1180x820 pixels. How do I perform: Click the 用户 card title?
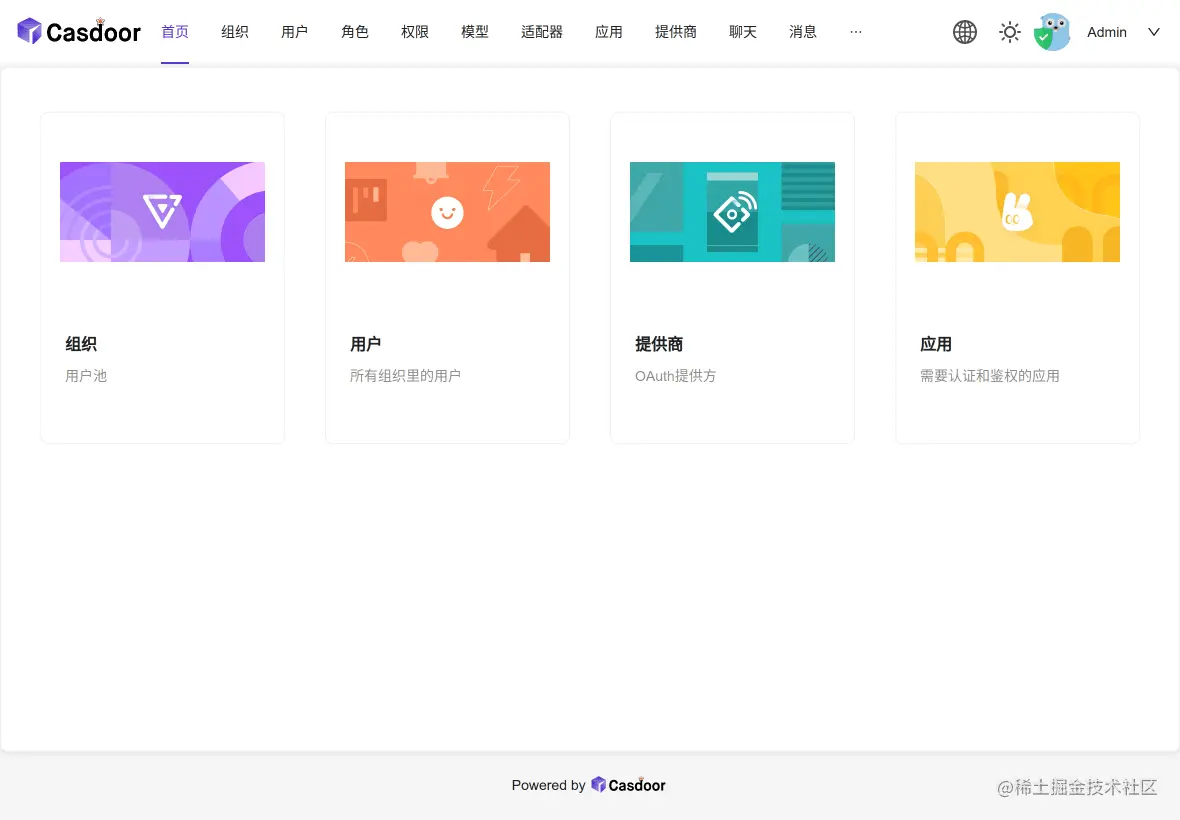366,344
